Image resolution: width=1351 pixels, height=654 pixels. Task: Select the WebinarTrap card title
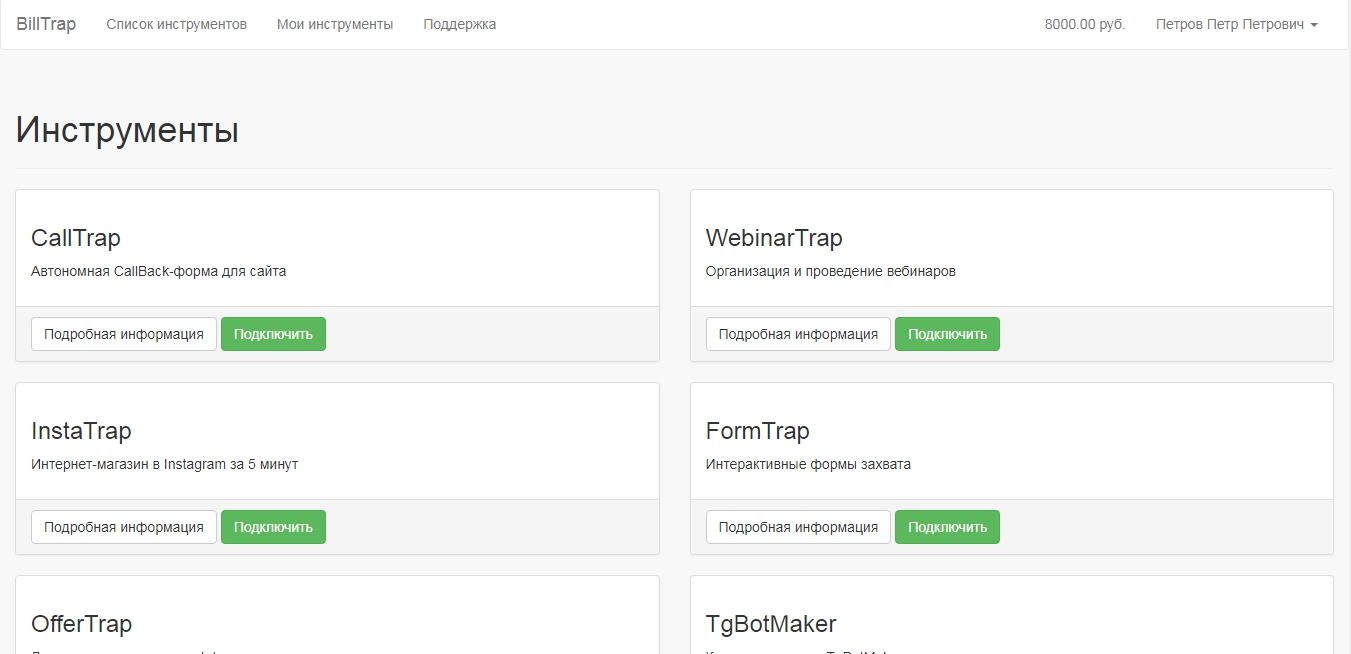(774, 238)
